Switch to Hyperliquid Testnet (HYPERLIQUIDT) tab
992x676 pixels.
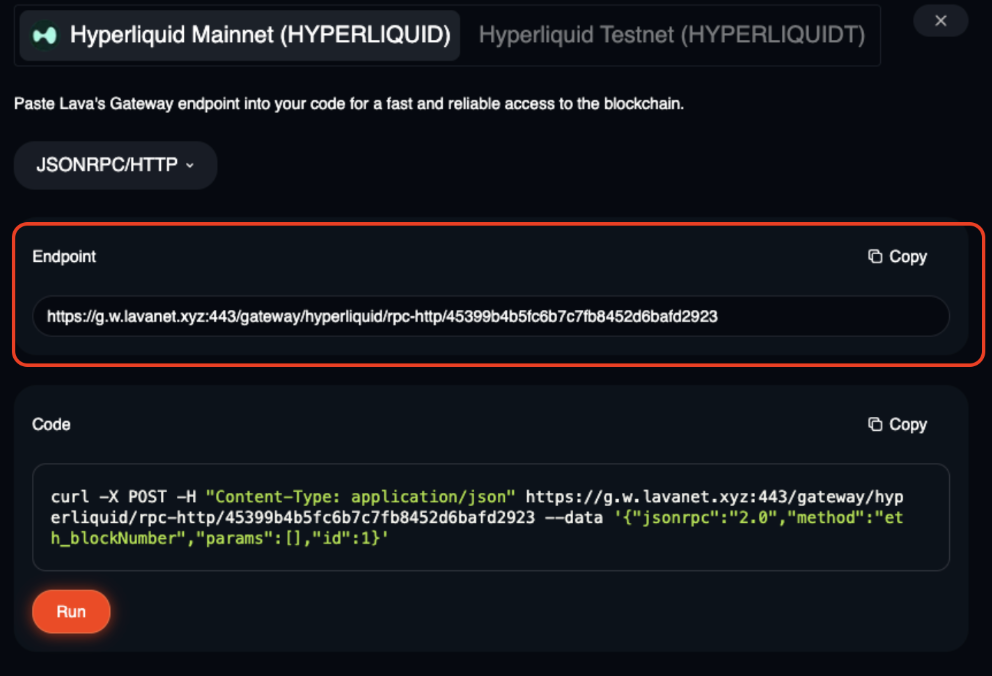(x=671, y=36)
